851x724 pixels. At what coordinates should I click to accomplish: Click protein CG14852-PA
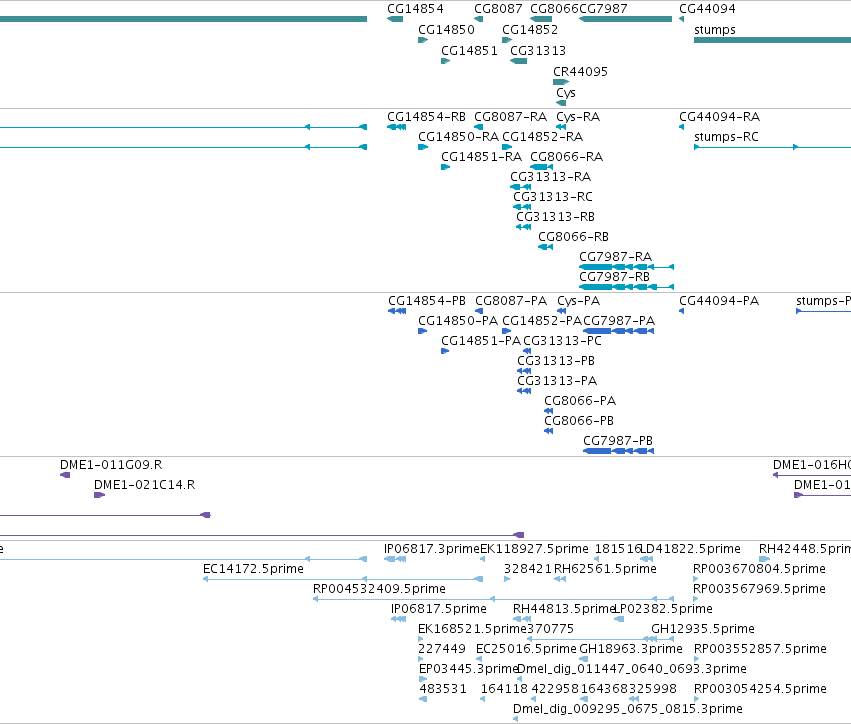542,321
